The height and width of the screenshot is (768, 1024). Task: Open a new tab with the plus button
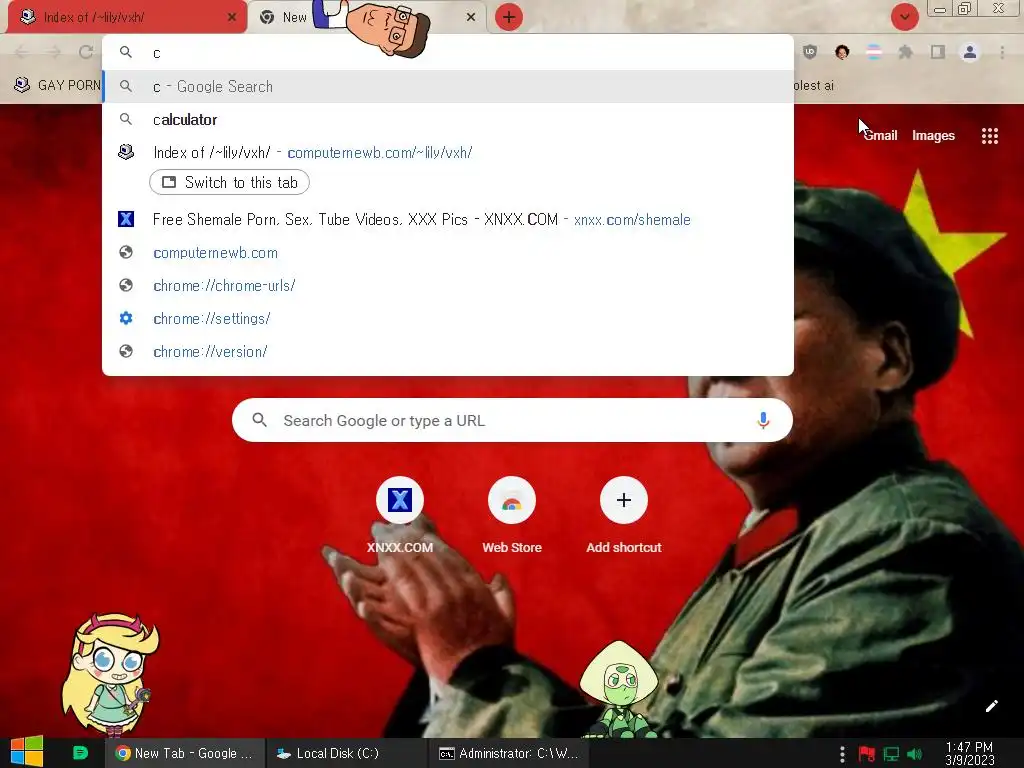point(509,17)
